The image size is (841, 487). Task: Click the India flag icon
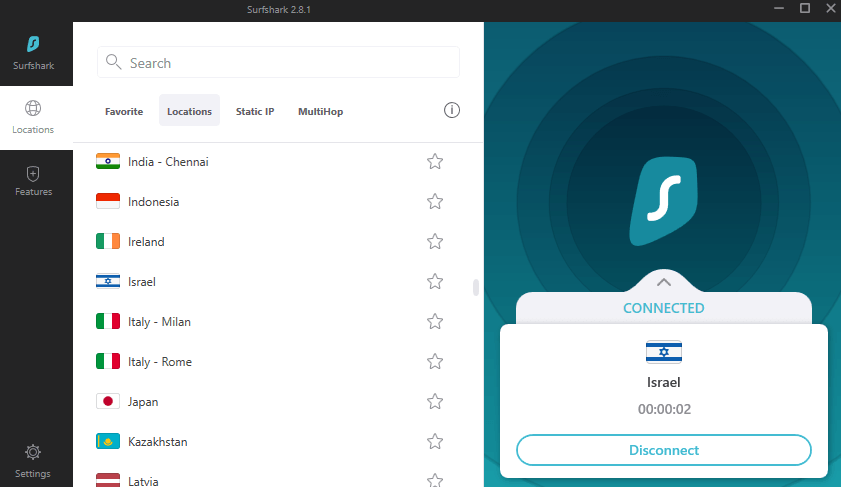tap(108, 161)
